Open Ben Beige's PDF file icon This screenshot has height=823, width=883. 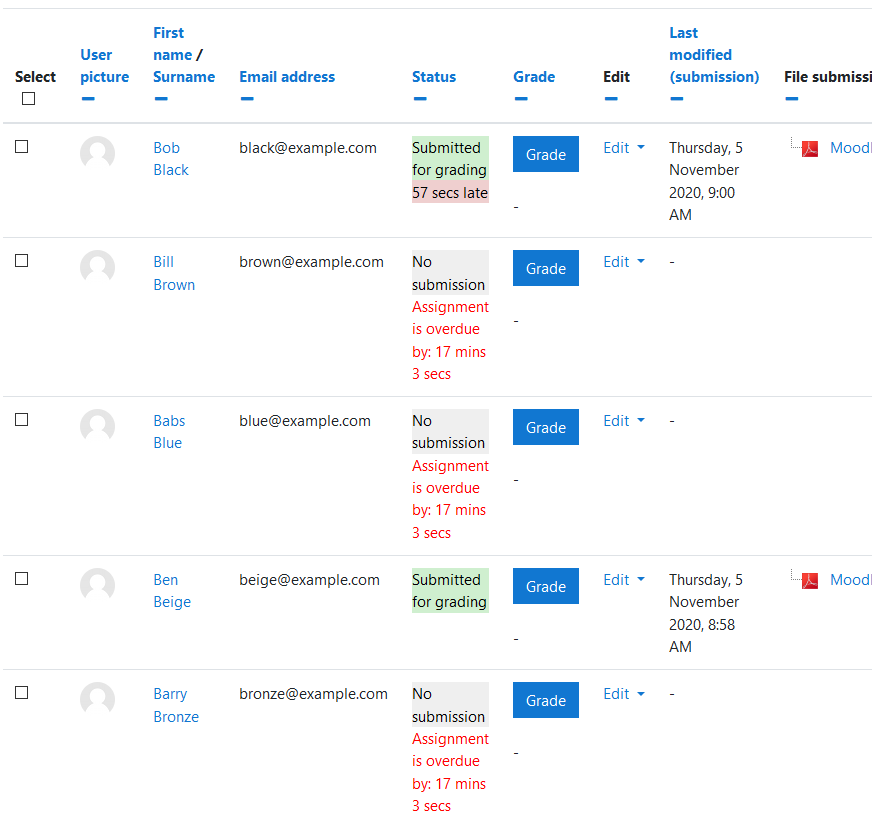coord(809,581)
